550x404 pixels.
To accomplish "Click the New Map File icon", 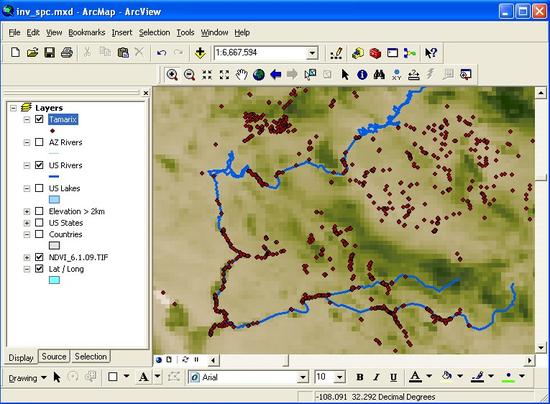I will coord(15,53).
